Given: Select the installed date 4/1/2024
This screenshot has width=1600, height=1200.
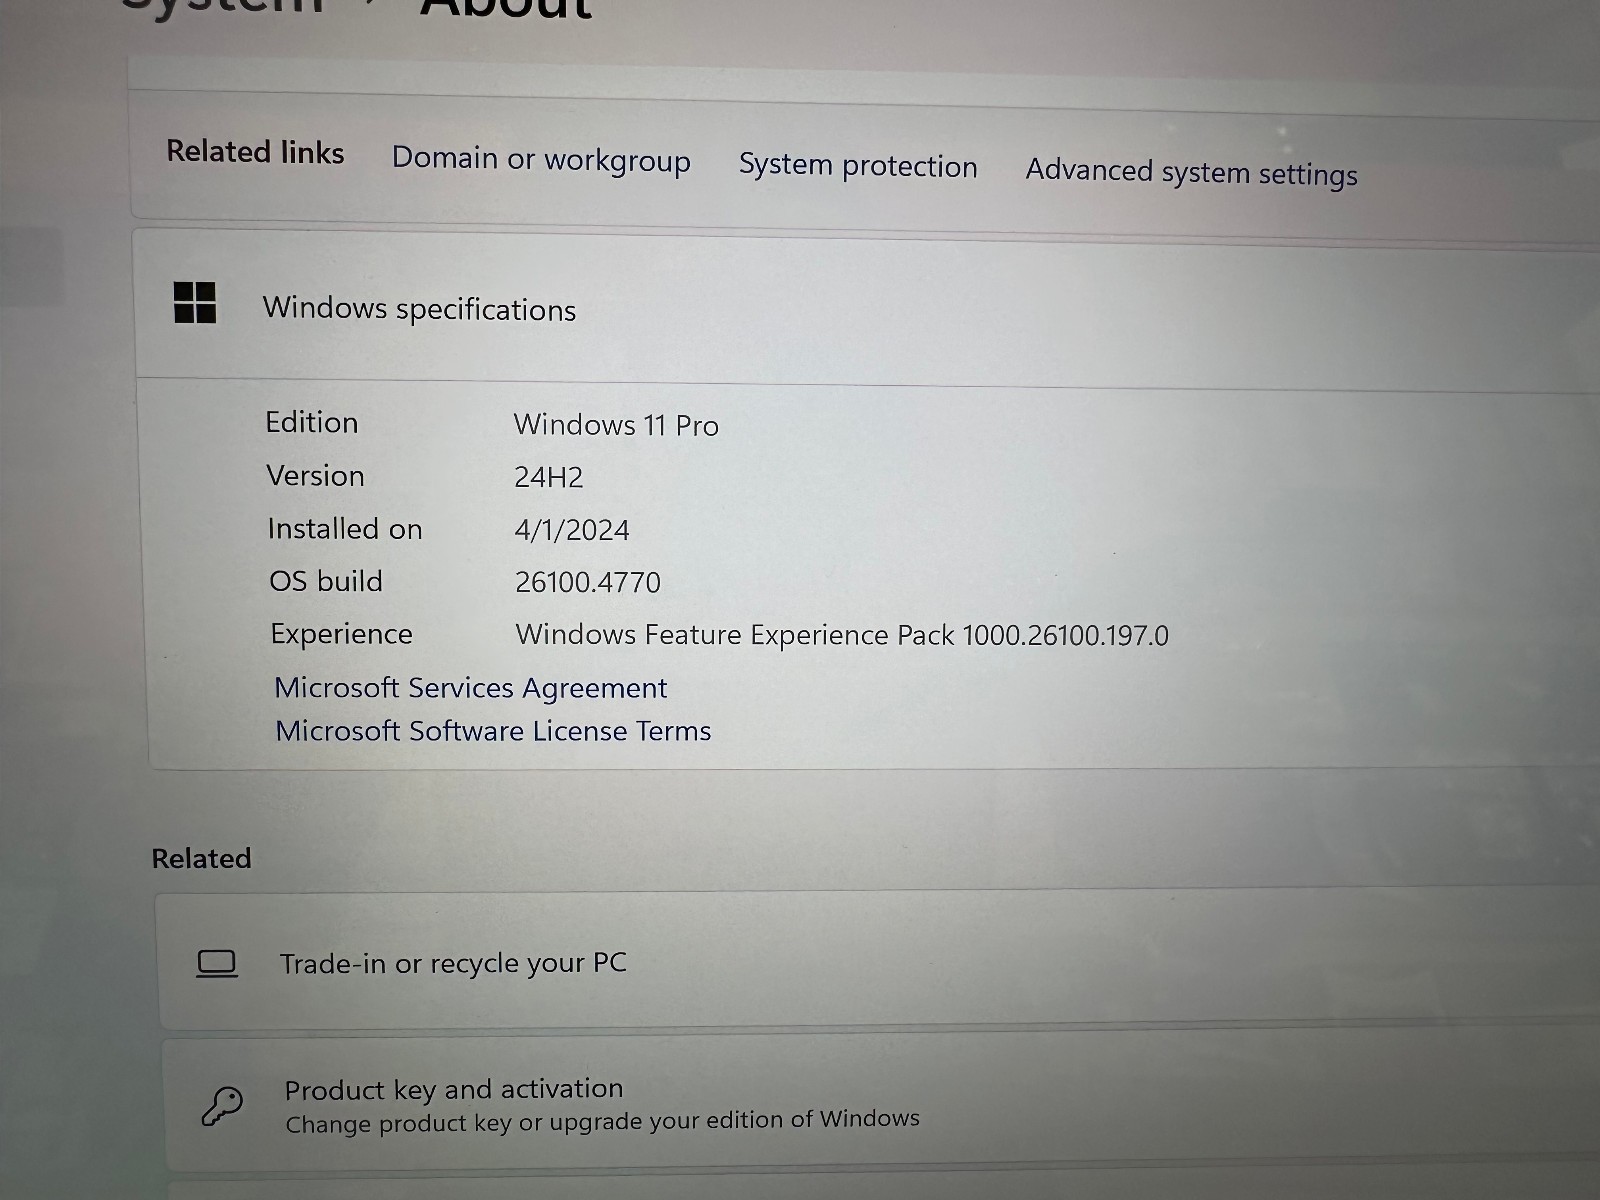Looking at the screenshot, I should click(x=572, y=530).
